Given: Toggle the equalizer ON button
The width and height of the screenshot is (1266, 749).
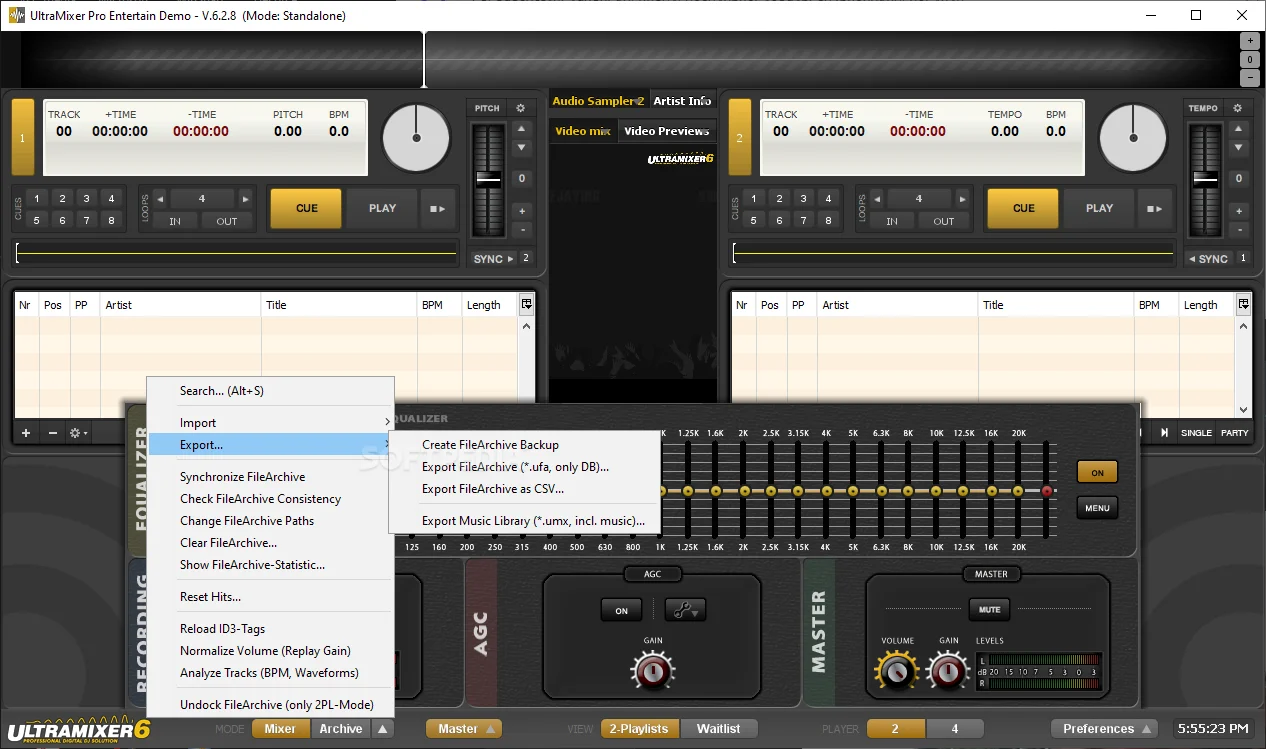Looking at the screenshot, I should [x=1097, y=473].
